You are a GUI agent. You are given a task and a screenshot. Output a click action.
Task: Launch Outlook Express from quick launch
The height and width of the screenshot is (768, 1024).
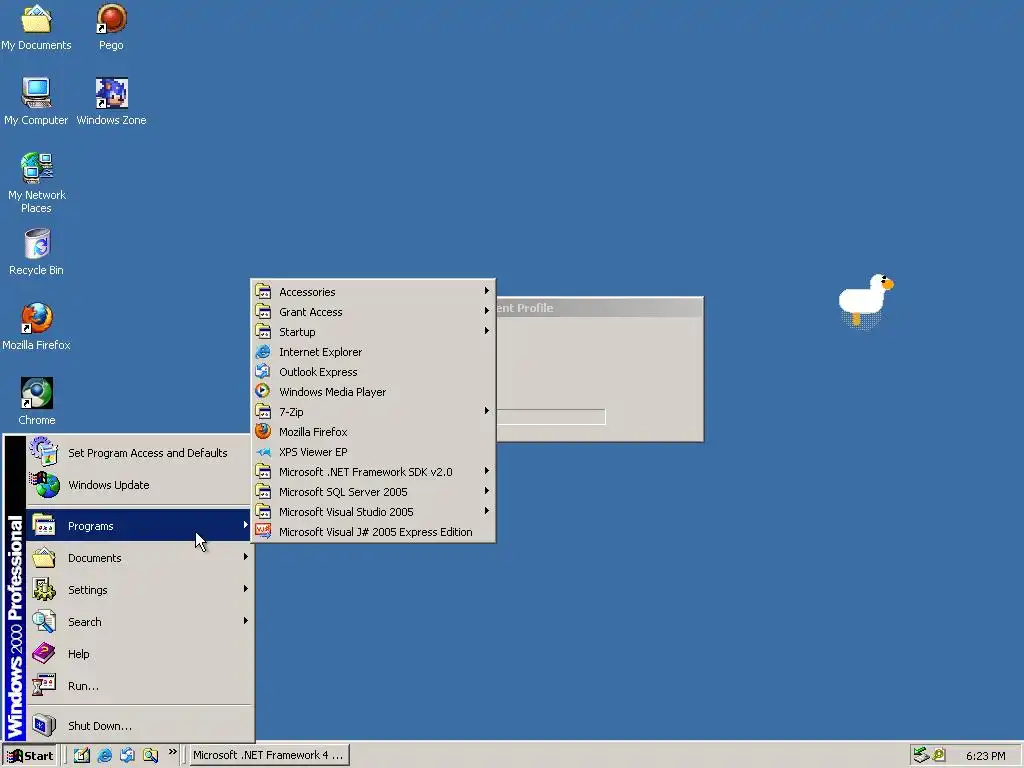tap(127, 755)
